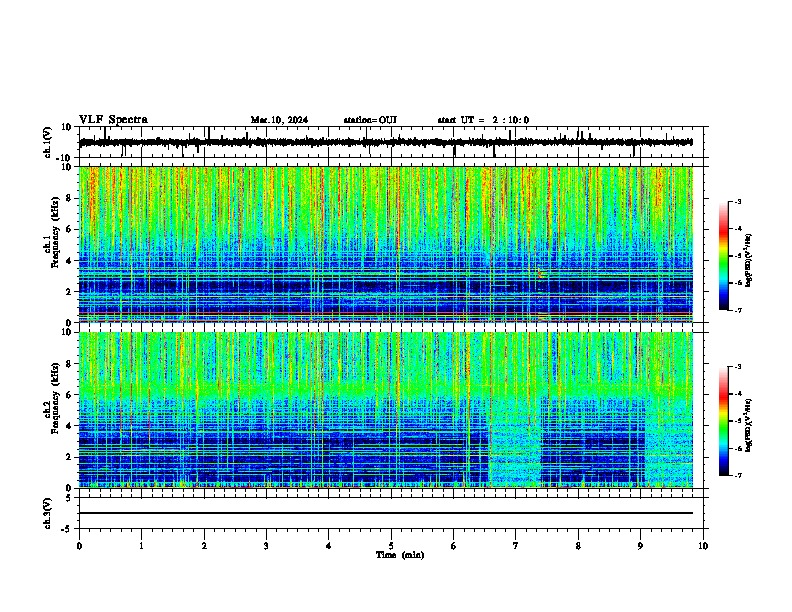Click the "10" tick on the time axis
This screenshot has width=792, height=612.
pyautogui.click(x=703, y=546)
